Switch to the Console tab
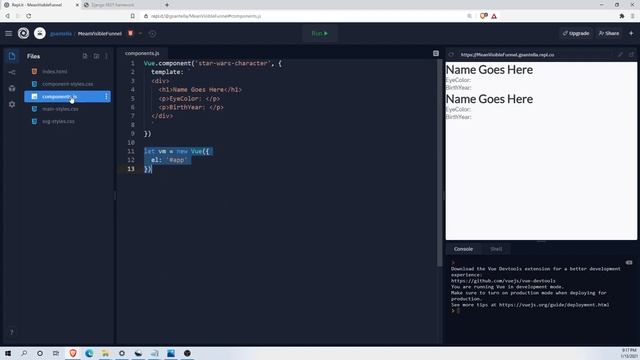The image size is (640, 360). (463, 249)
